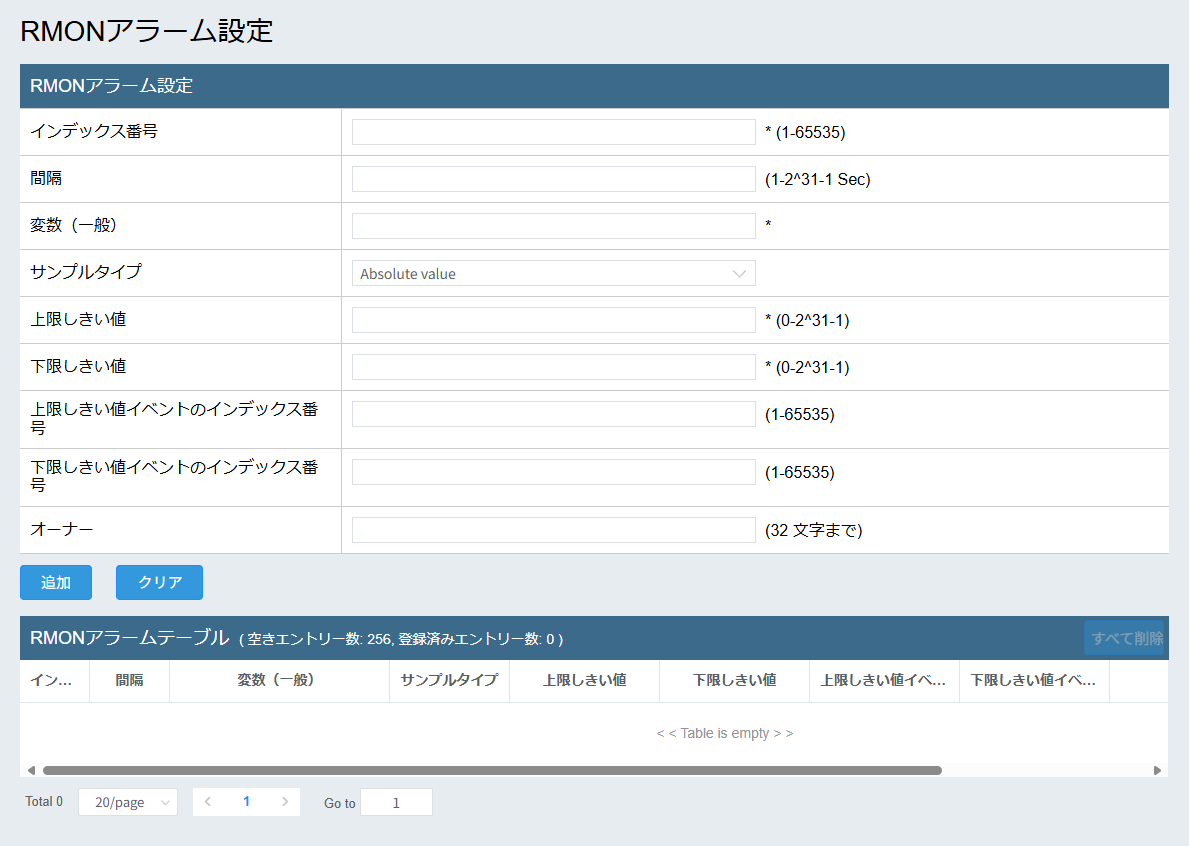This screenshot has height=846, width=1189.
Task: Focus the 変数（一般） text box
Action: [x=553, y=226]
